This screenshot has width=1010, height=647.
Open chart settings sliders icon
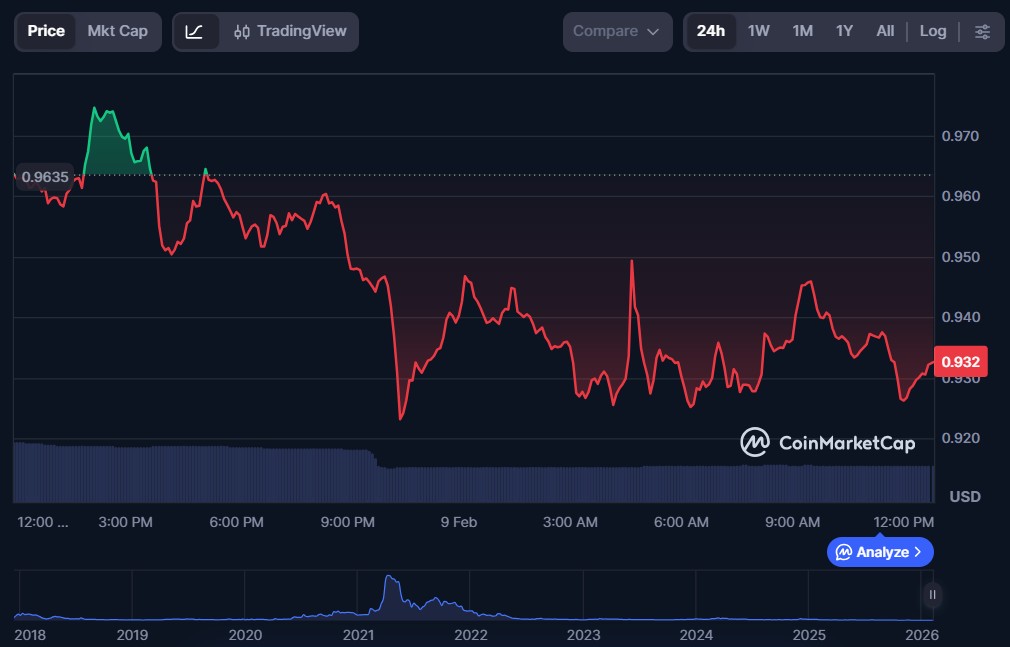pos(982,31)
